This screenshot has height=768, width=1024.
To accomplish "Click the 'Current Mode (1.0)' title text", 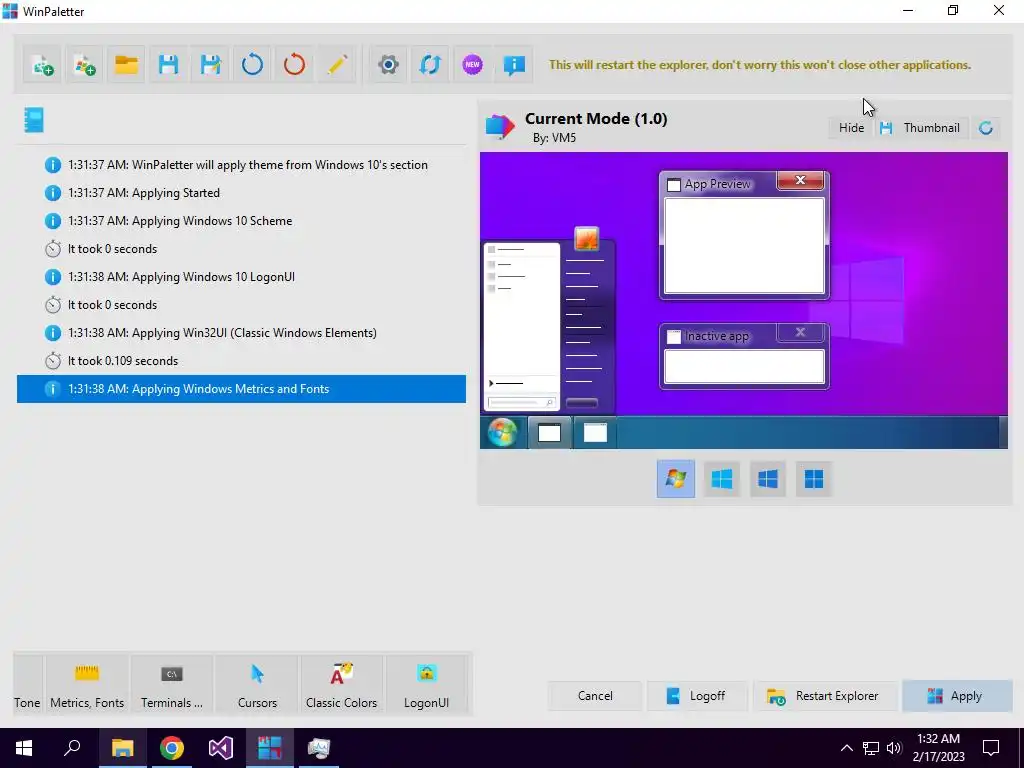I will (x=596, y=119).
